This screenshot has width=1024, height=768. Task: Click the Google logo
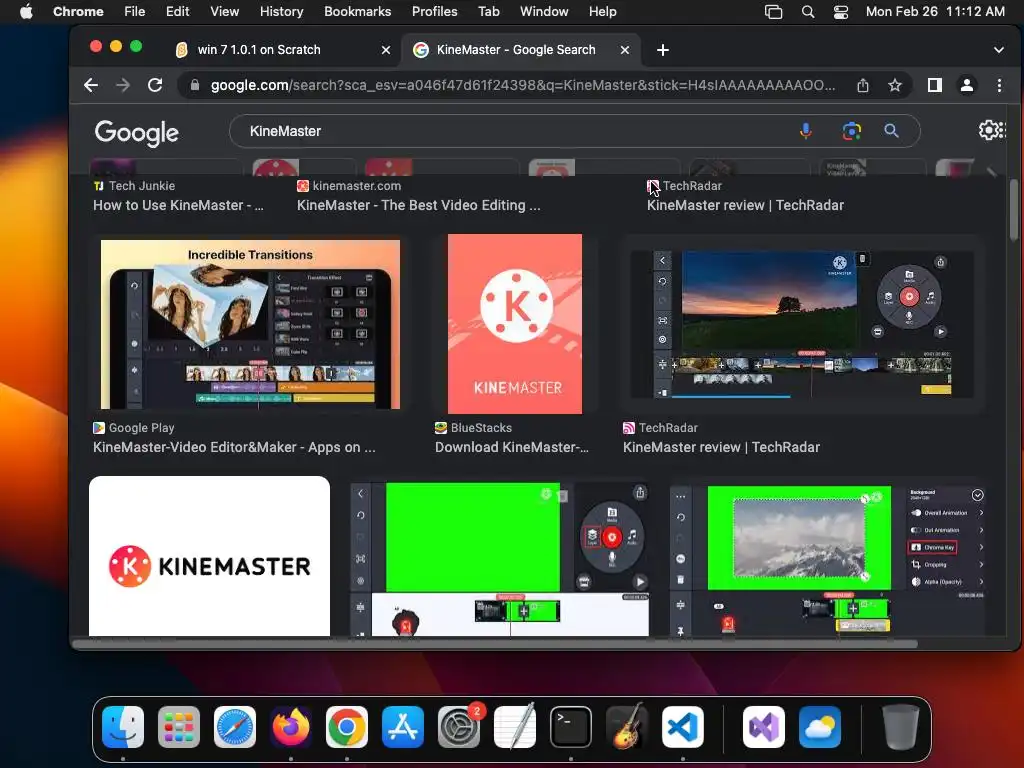(136, 133)
